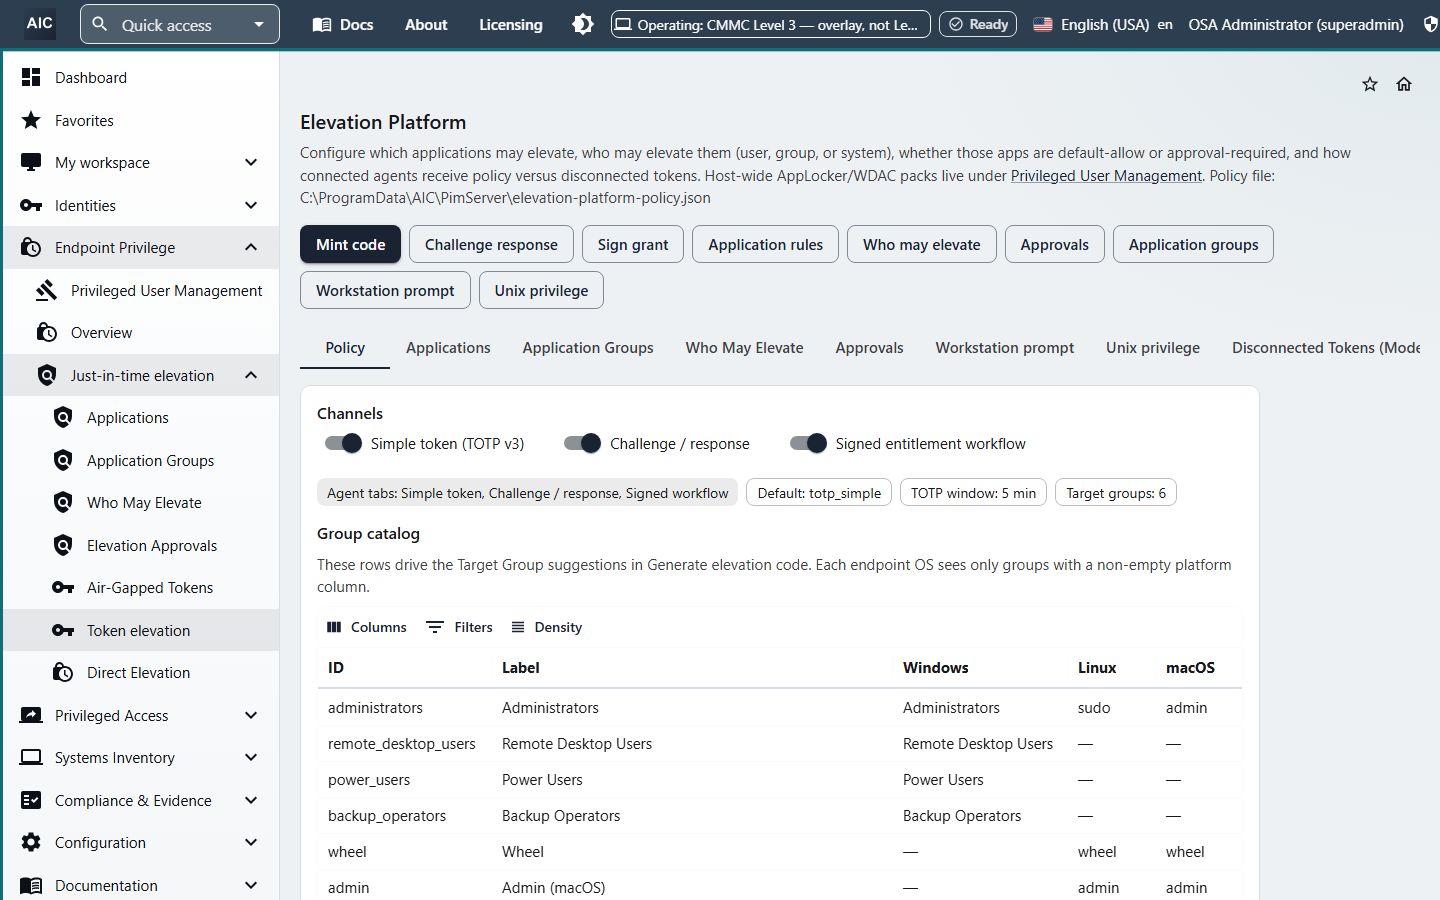Open the grid Columns chooser
The width and height of the screenshot is (1440, 900).
pos(367,627)
